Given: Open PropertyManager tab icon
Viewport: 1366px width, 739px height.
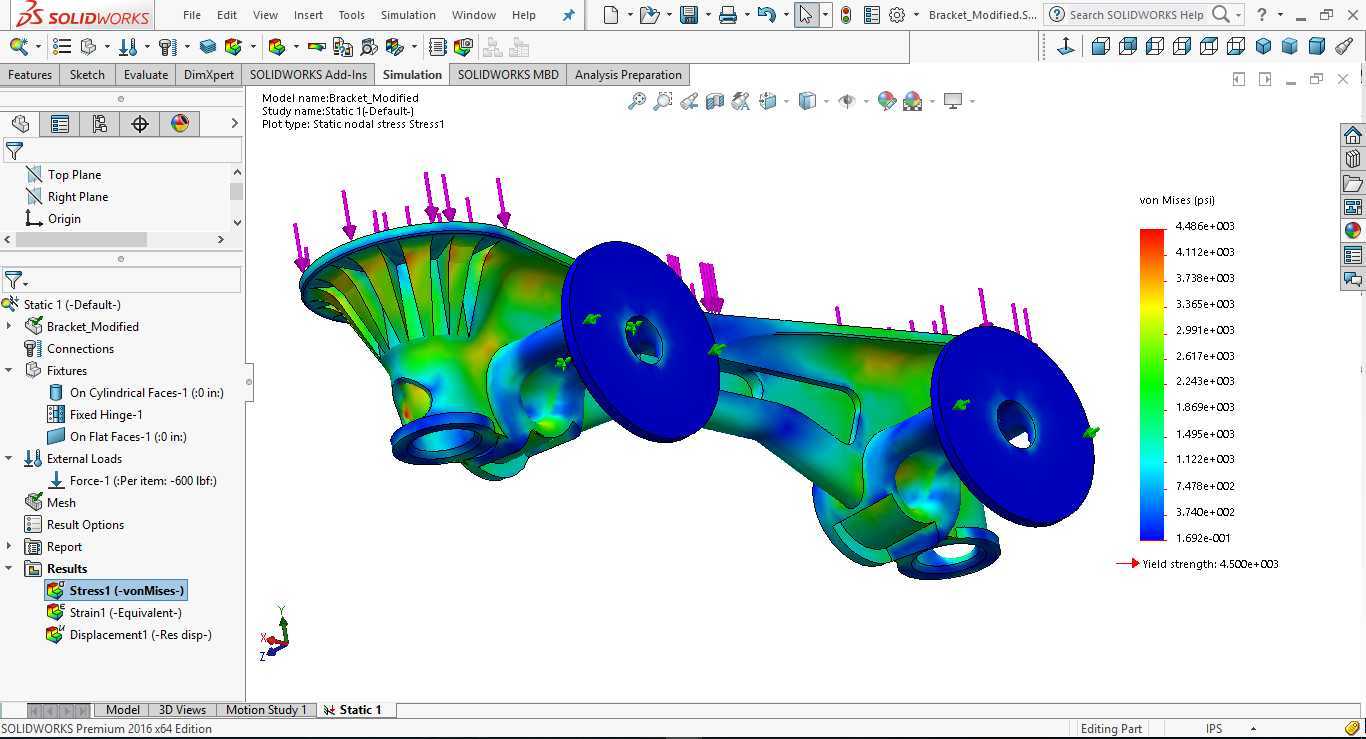Looking at the screenshot, I should coord(60,124).
